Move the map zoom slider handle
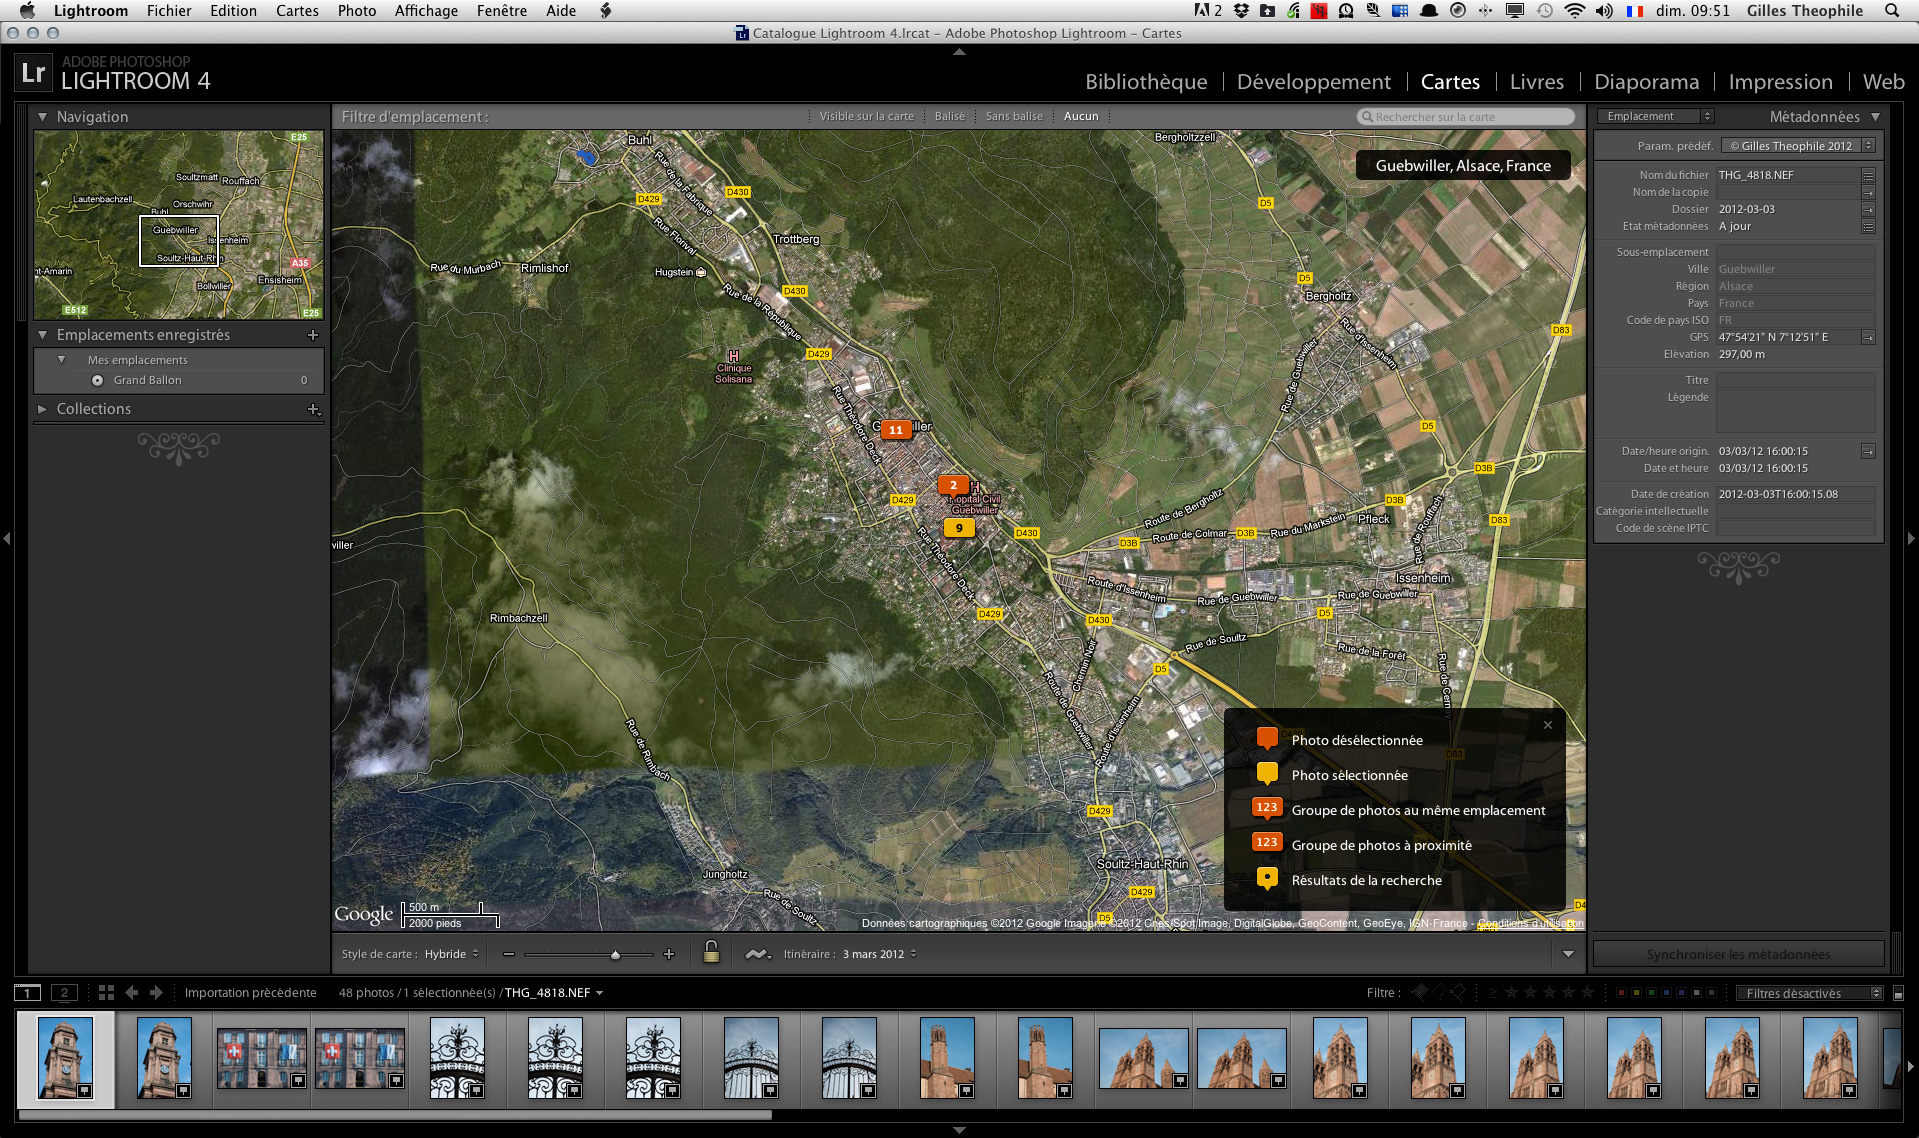Image resolution: width=1919 pixels, height=1138 pixels. (x=615, y=955)
